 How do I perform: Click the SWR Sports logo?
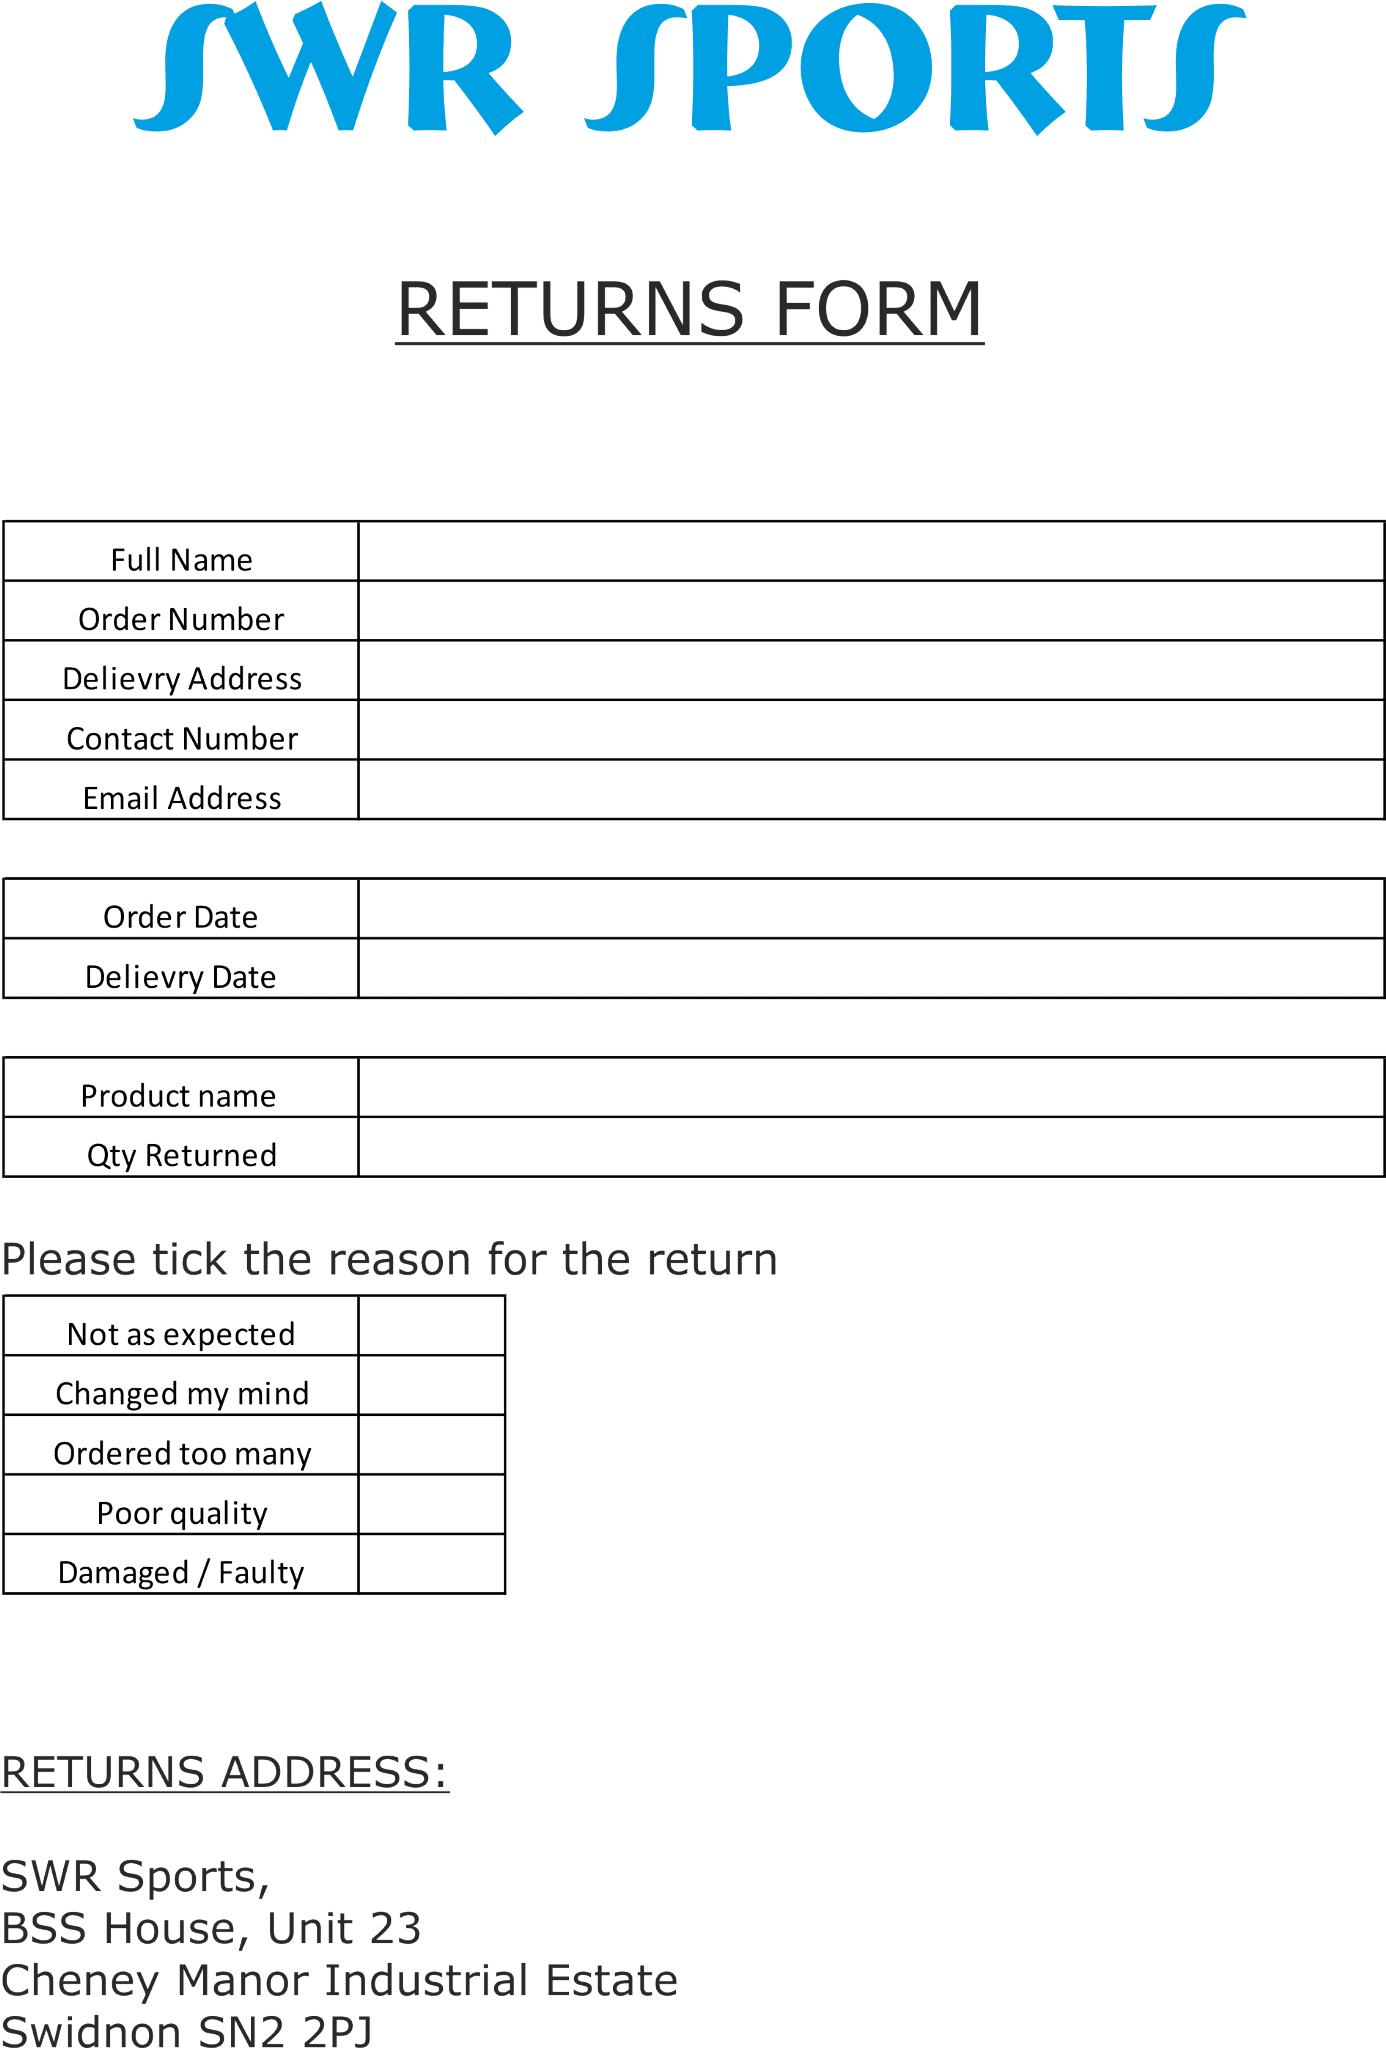pyautogui.click(x=690, y=70)
